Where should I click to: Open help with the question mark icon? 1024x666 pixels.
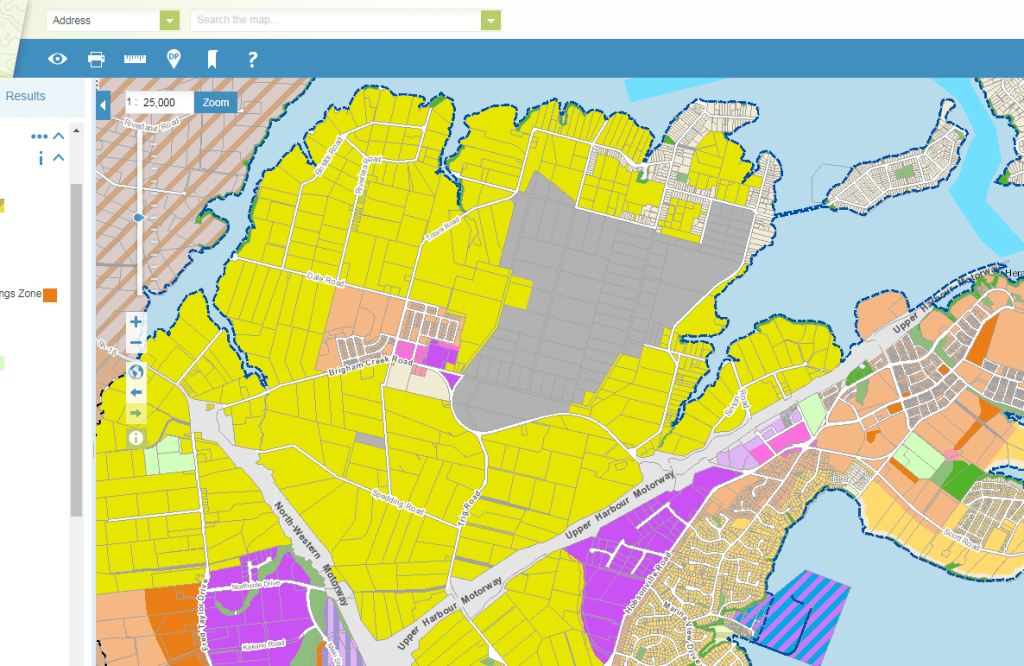click(x=252, y=59)
